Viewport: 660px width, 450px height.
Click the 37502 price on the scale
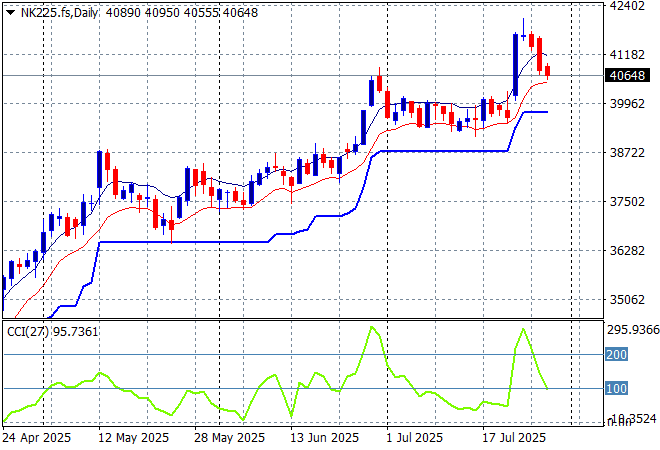(x=630, y=202)
